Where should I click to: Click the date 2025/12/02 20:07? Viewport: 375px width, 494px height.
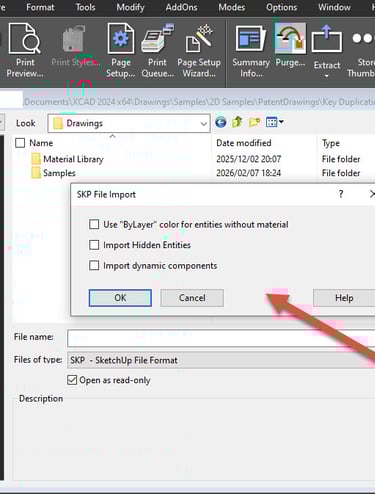[248, 159]
